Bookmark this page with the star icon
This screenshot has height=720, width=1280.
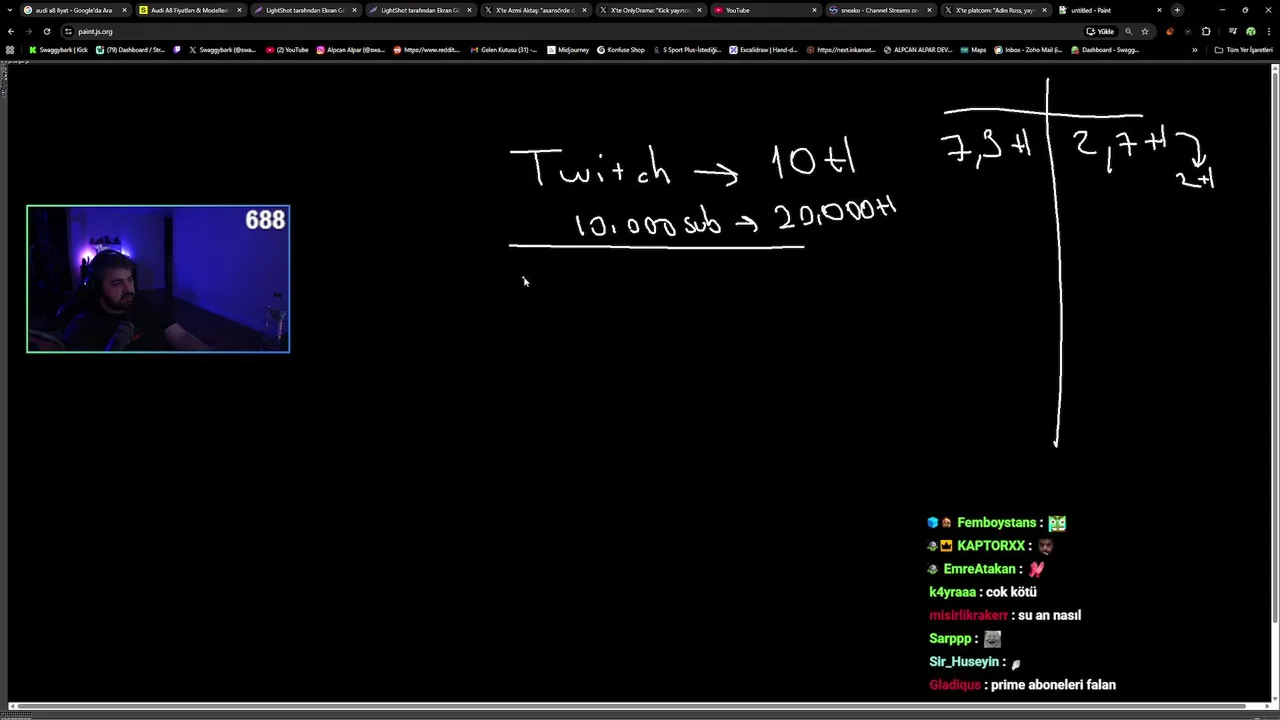coord(1145,31)
